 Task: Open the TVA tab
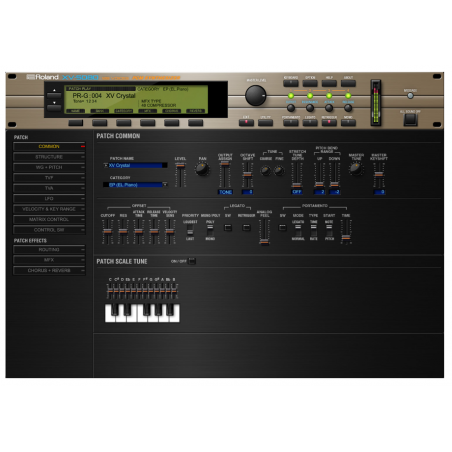(x=49, y=188)
